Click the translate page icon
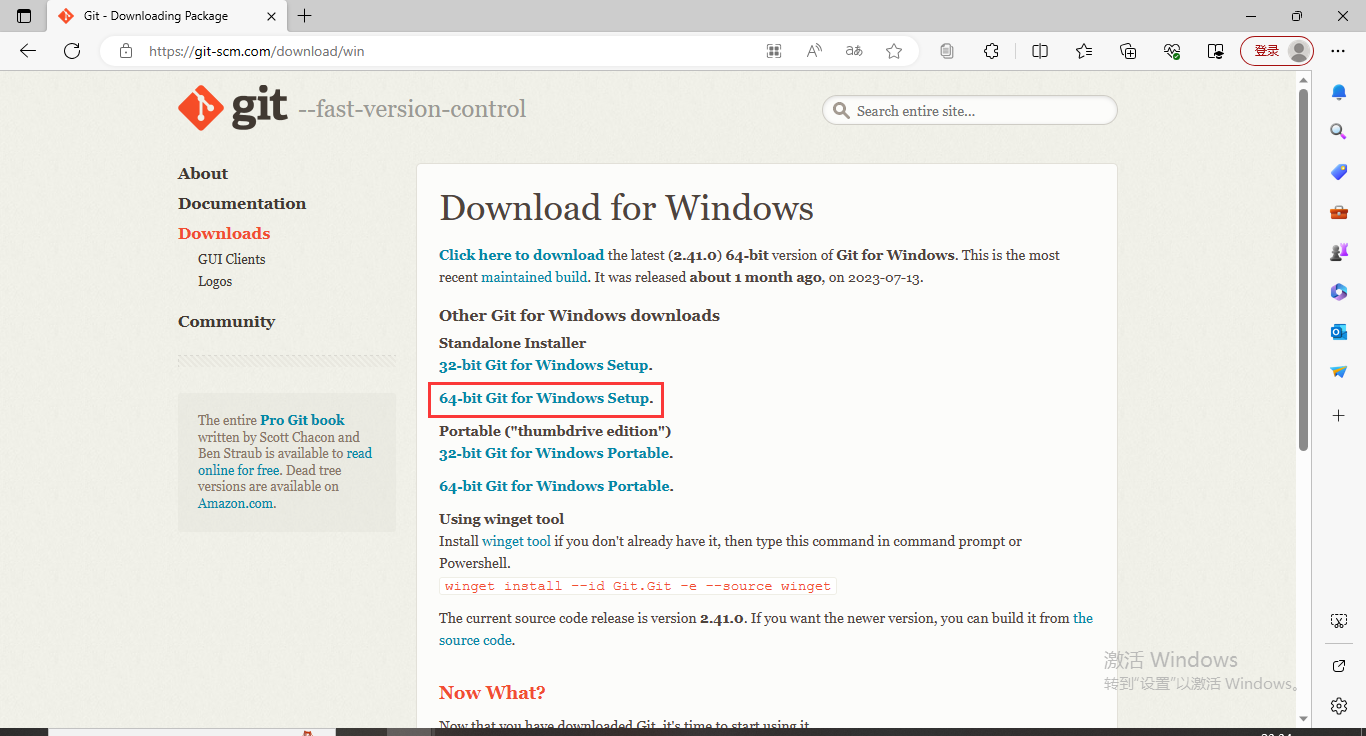1366x736 pixels. (x=853, y=51)
